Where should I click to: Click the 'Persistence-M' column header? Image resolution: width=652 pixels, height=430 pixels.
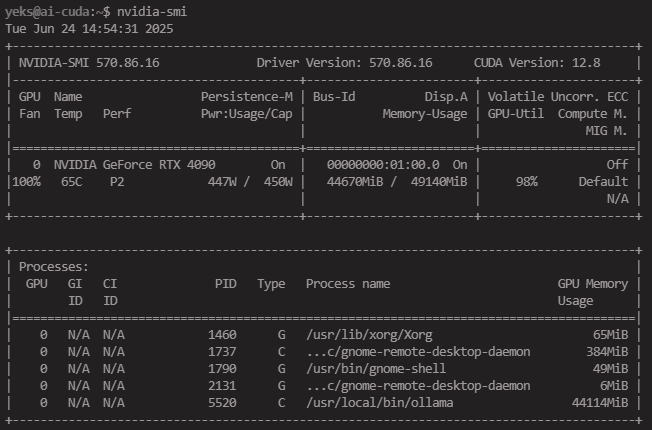(x=247, y=97)
